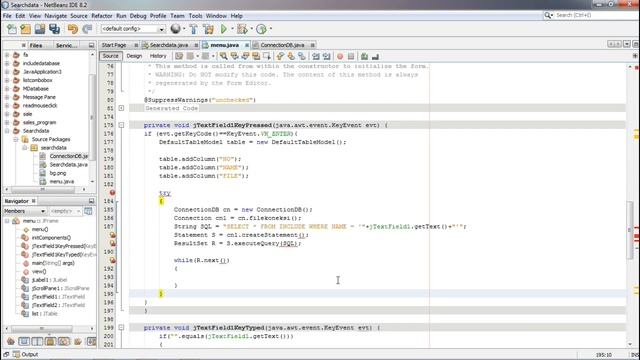Click the Build Project hammer icon

(193, 29)
